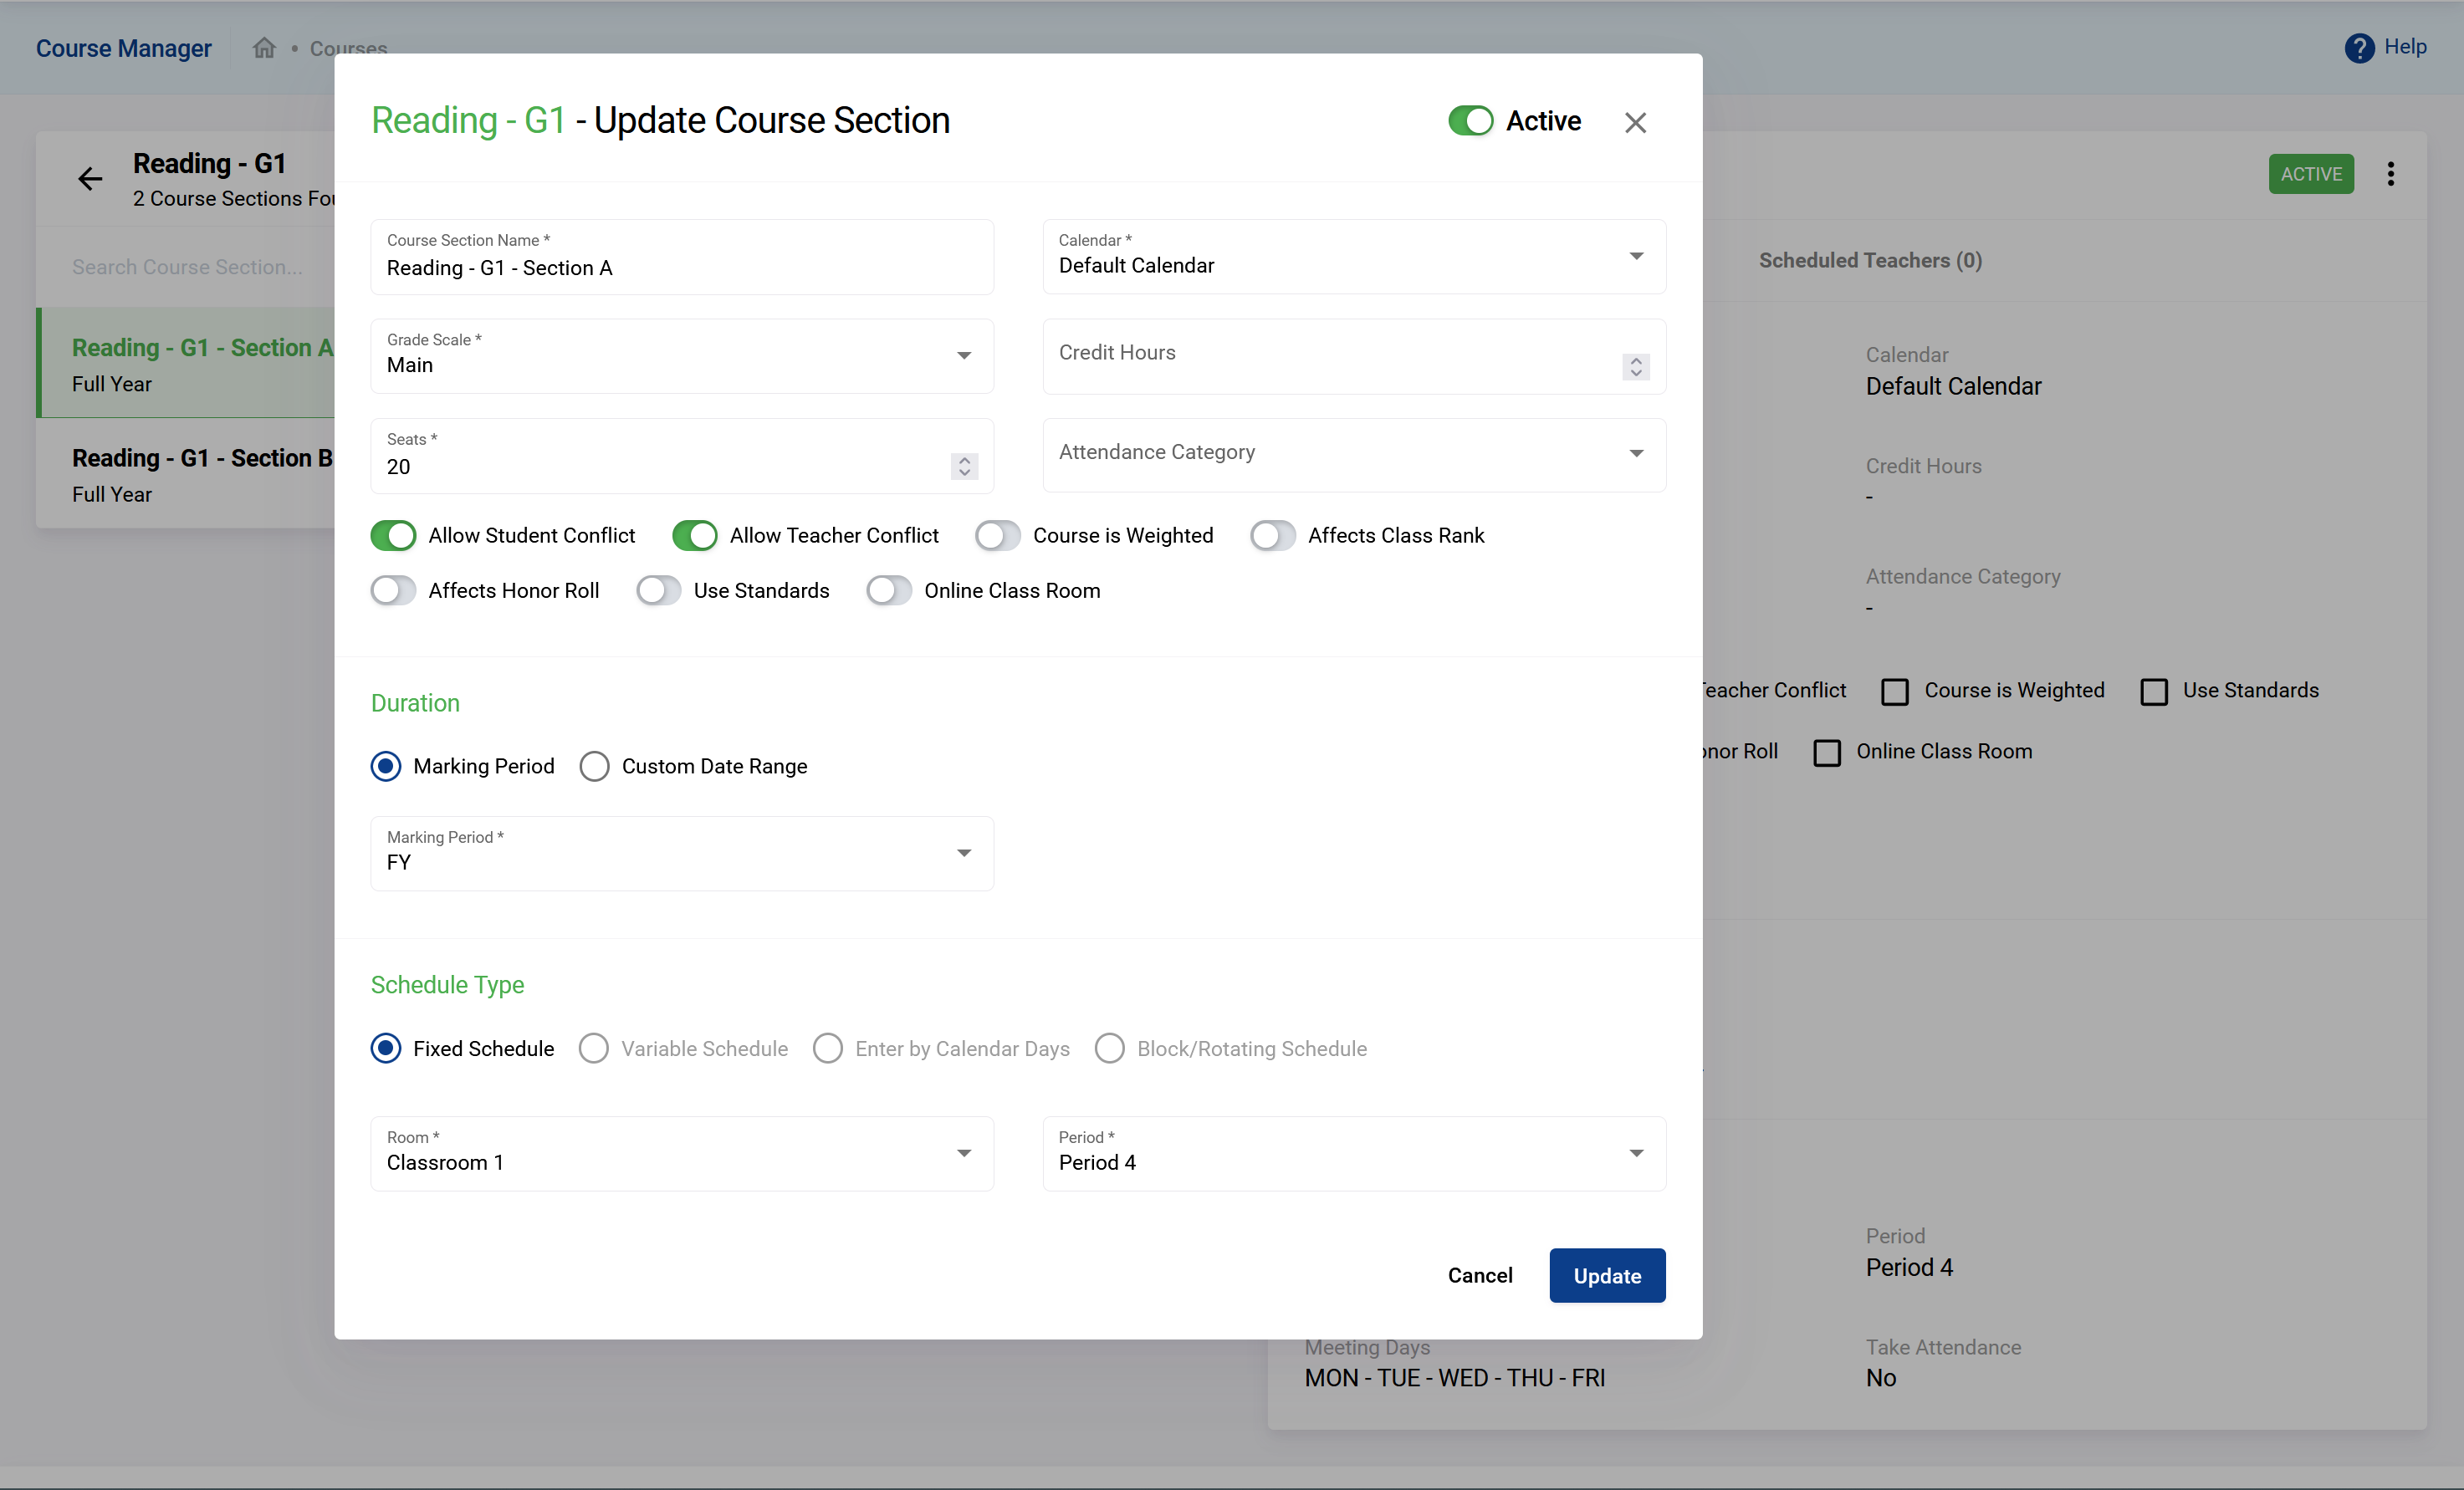2464x1490 pixels.
Task: Click the Help question mark icon
Action: (2359, 48)
